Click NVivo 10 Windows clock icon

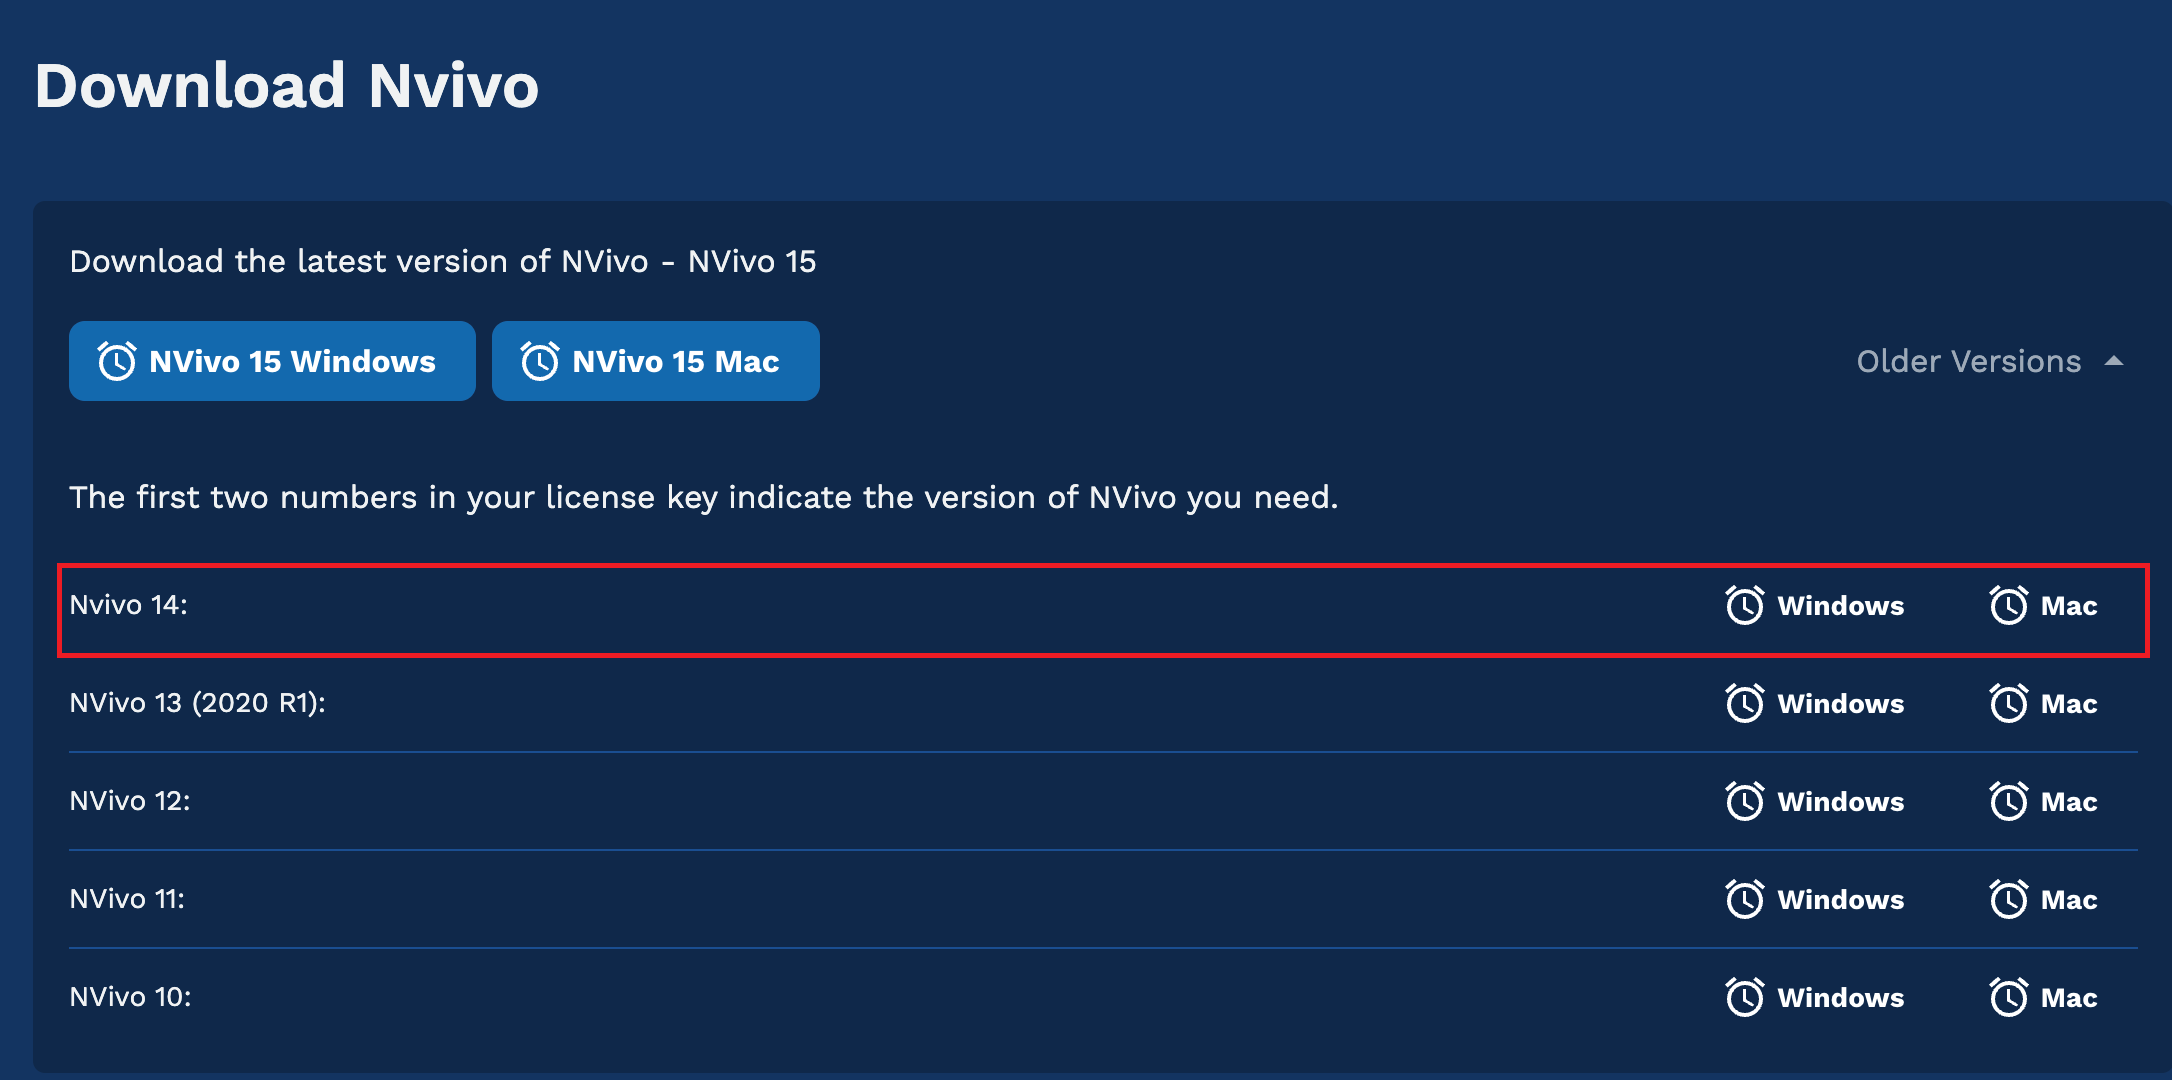pyautogui.click(x=1745, y=997)
